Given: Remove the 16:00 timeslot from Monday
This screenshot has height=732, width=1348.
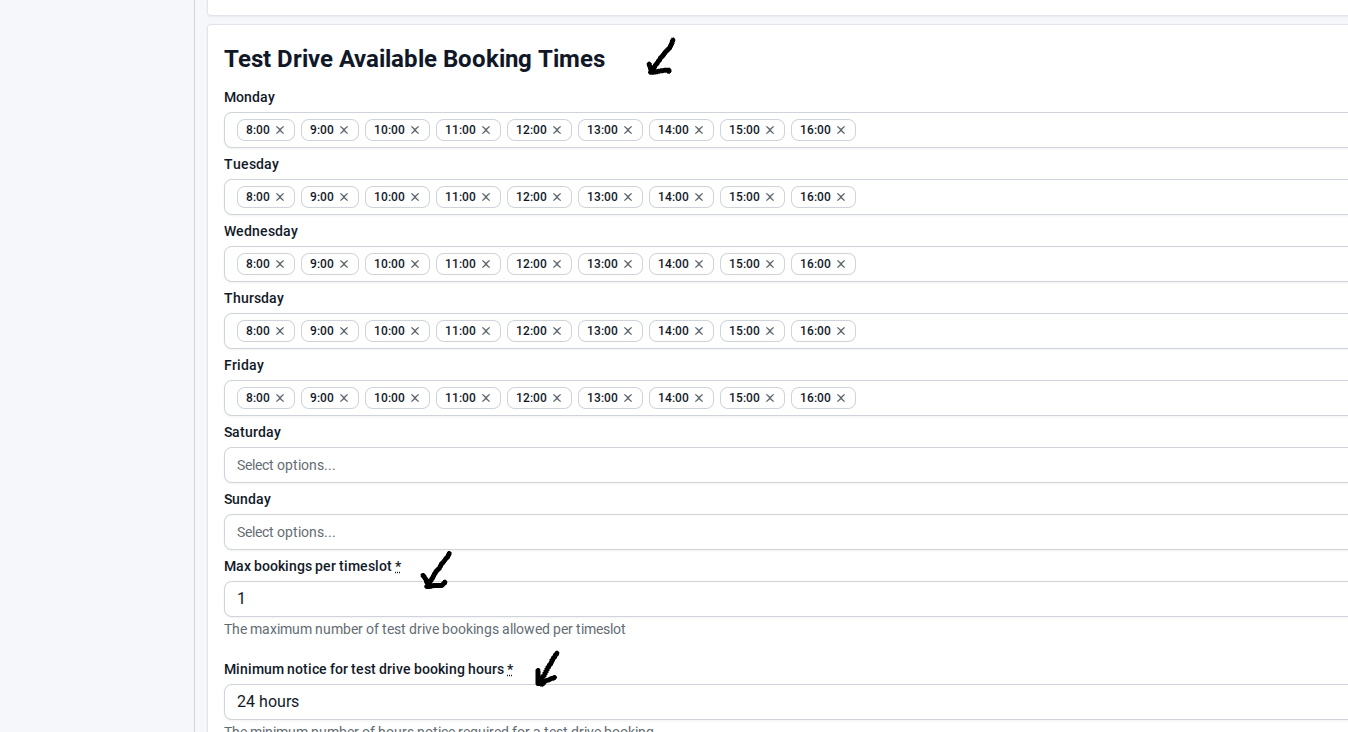Looking at the screenshot, I should coord(841,130).
